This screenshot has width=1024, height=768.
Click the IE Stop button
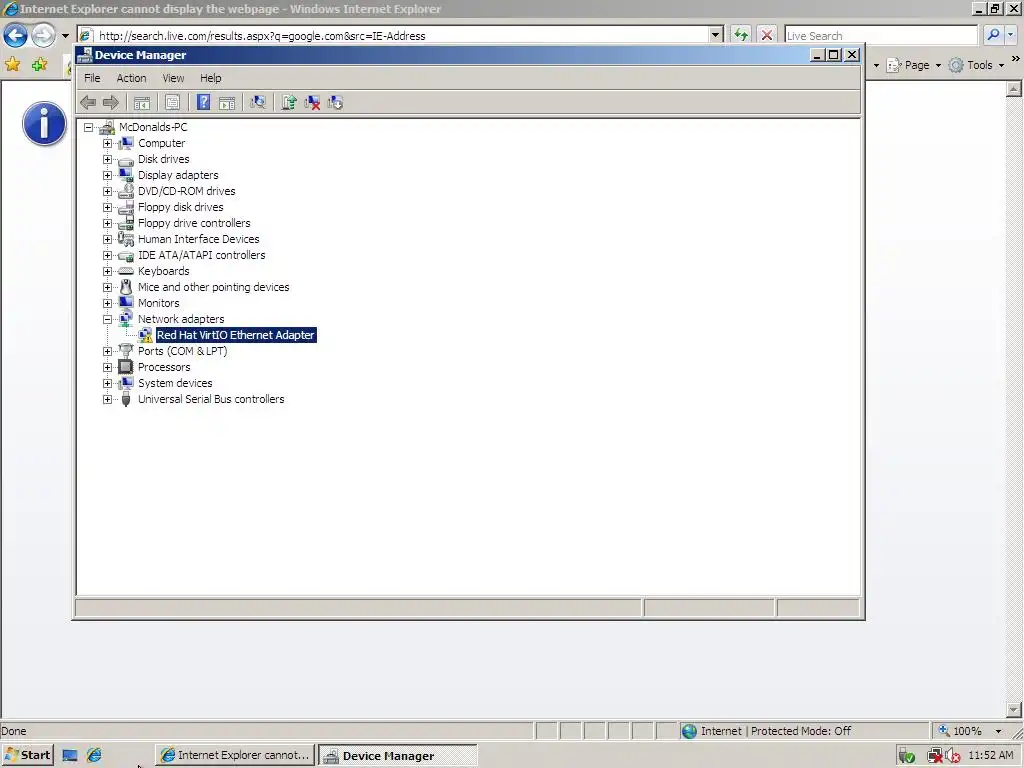[767, 35]
